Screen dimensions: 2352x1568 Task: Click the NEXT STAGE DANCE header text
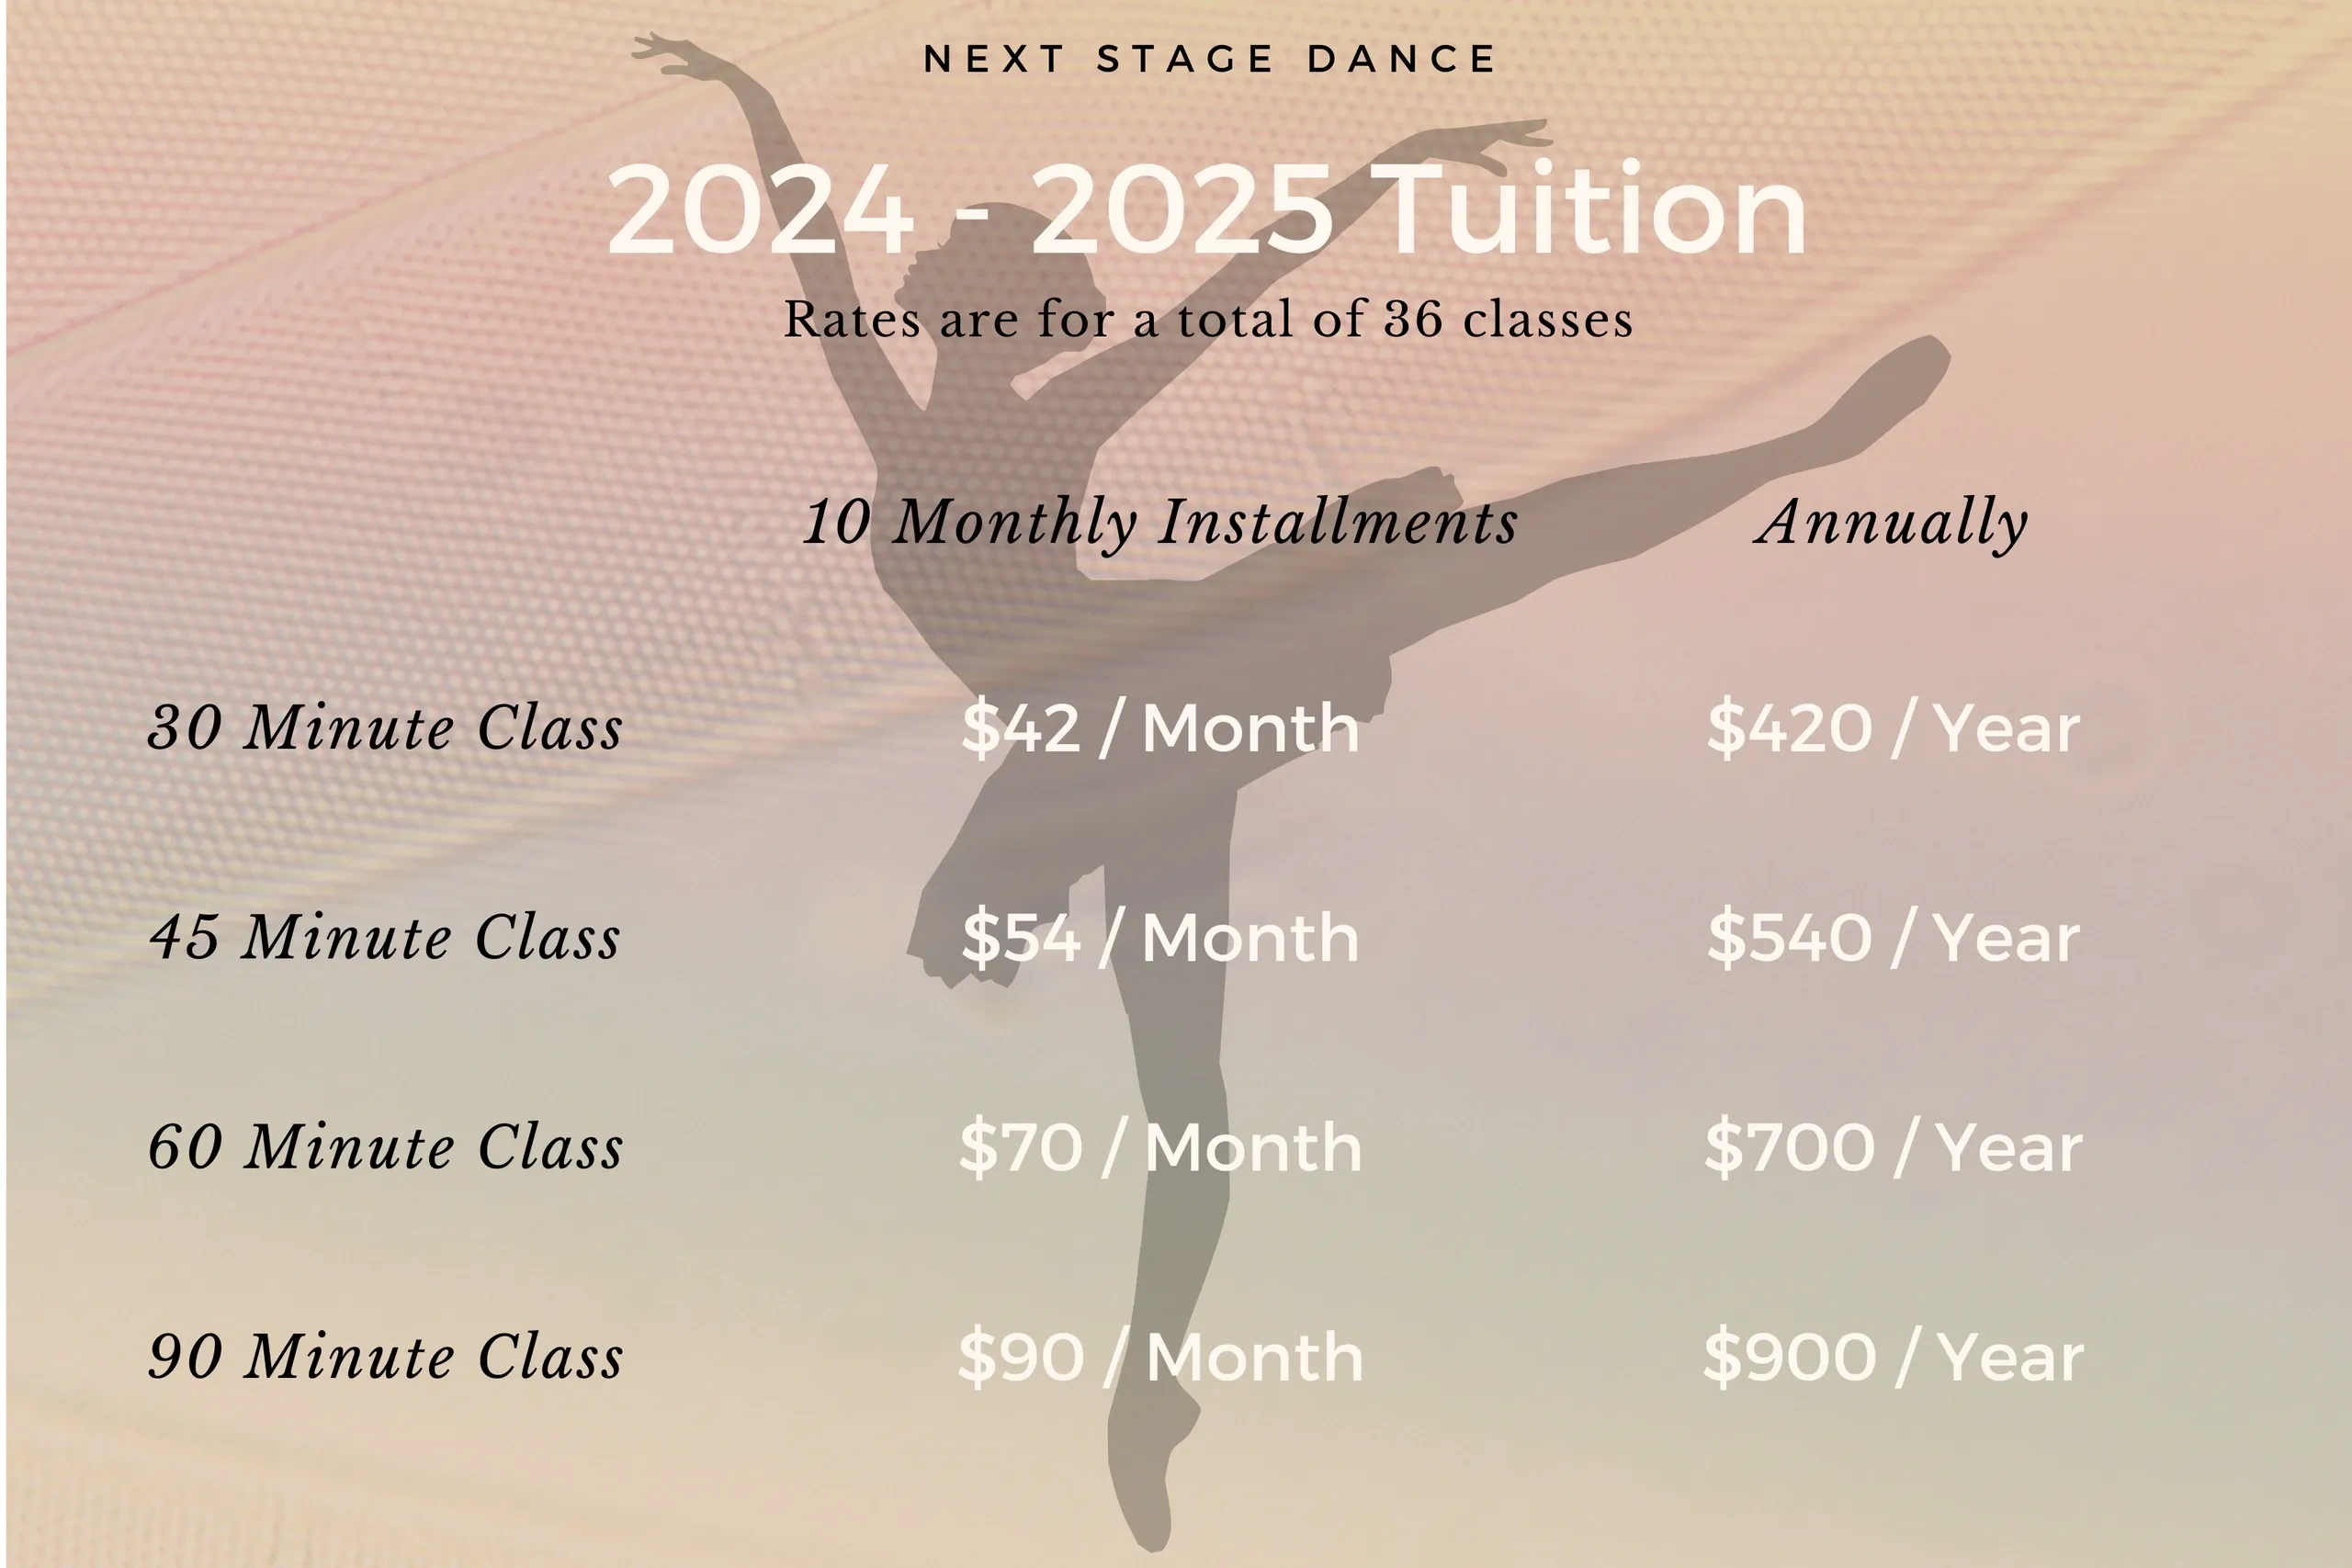[x=1209, y=59]
